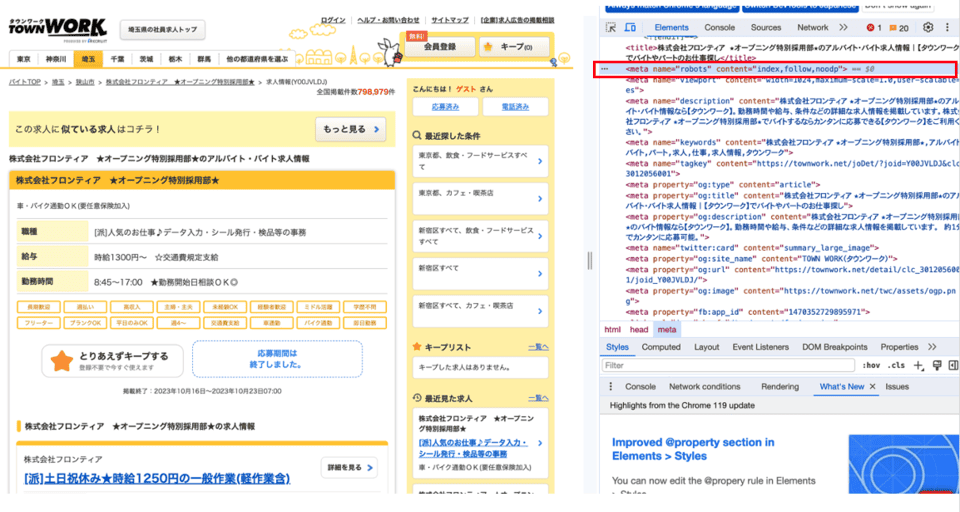Open the Sources panel tab
The image size is (960, 512).
point(766,28)
